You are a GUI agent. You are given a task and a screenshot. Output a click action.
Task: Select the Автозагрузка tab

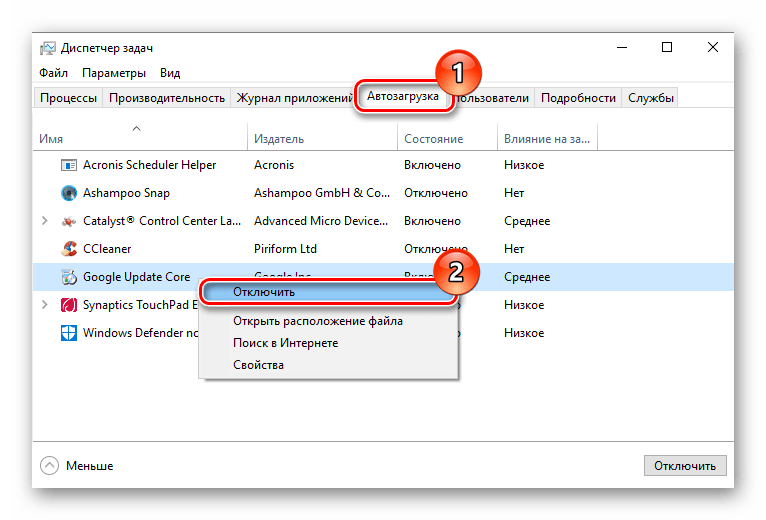[x=403, y=96]
